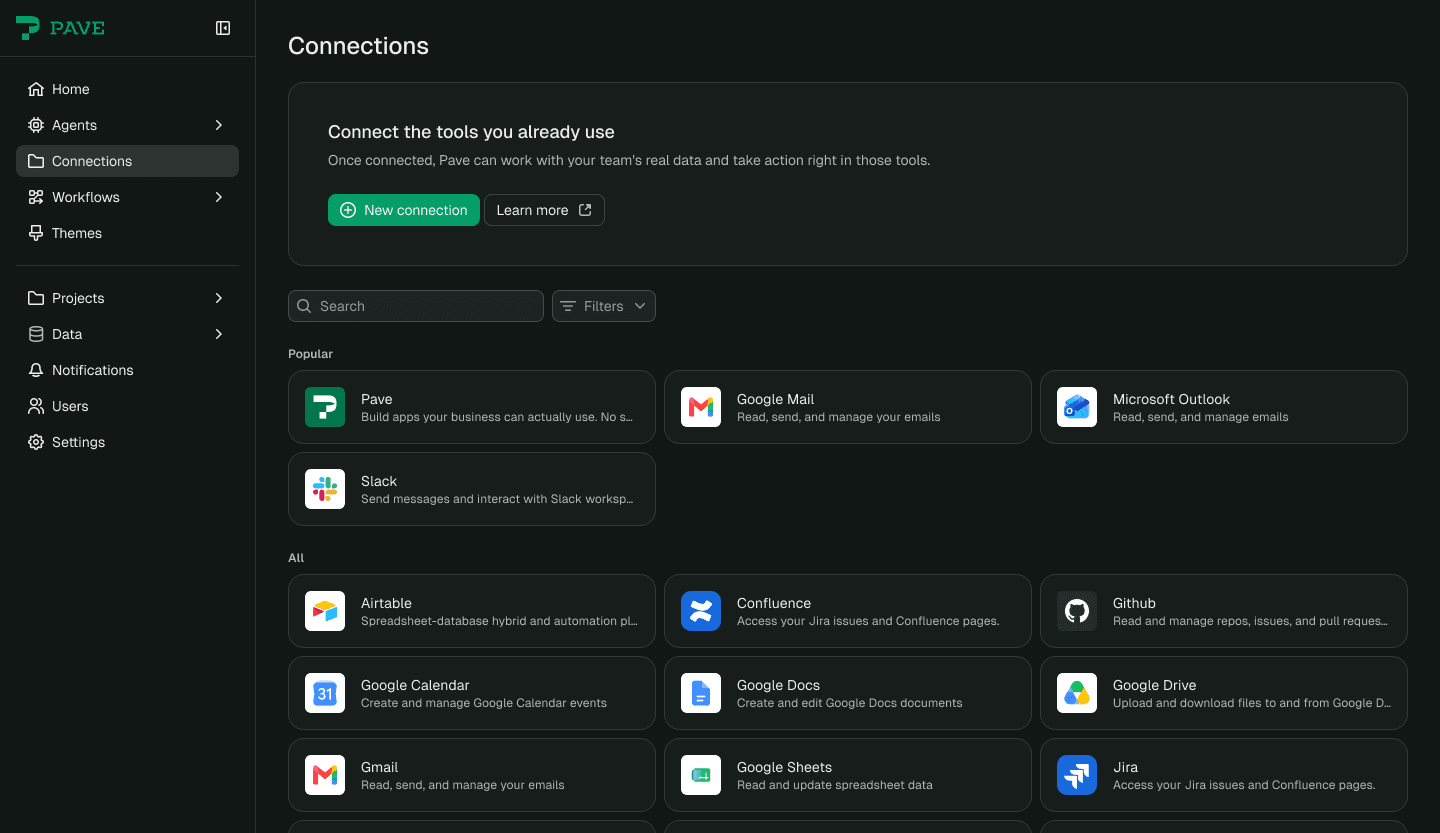The height and width of the screenshot is (833, 1440).
Task: Click the 'Popular' section label
Action: [x=310, y=354]
